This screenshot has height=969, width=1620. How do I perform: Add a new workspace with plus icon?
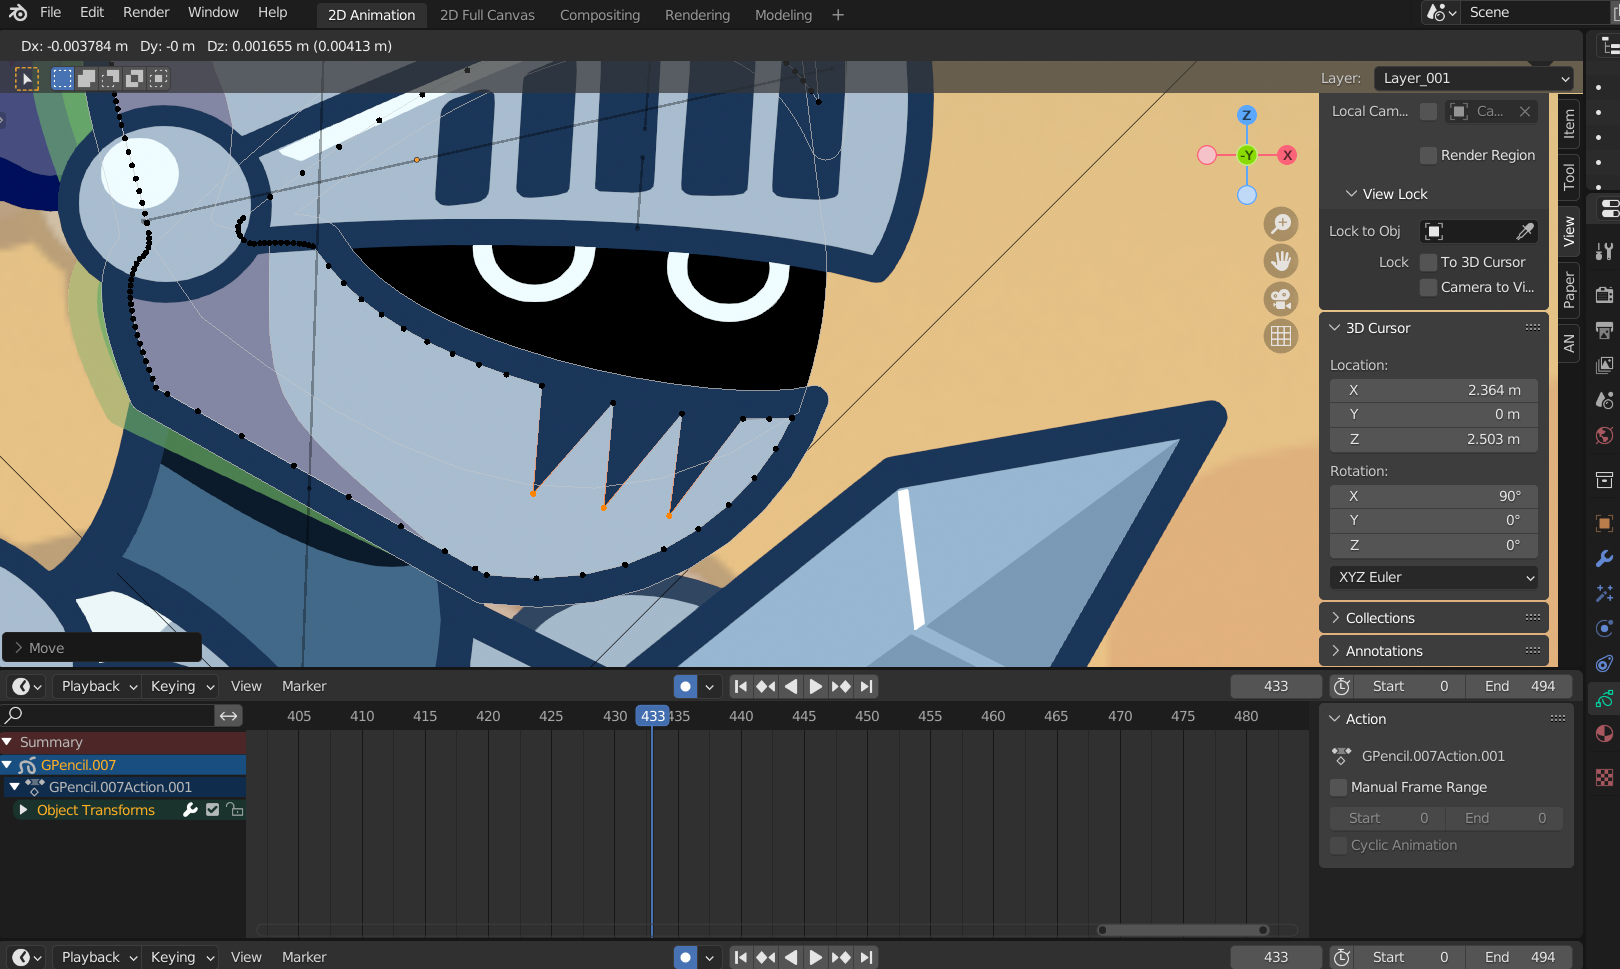click(838, 15)
